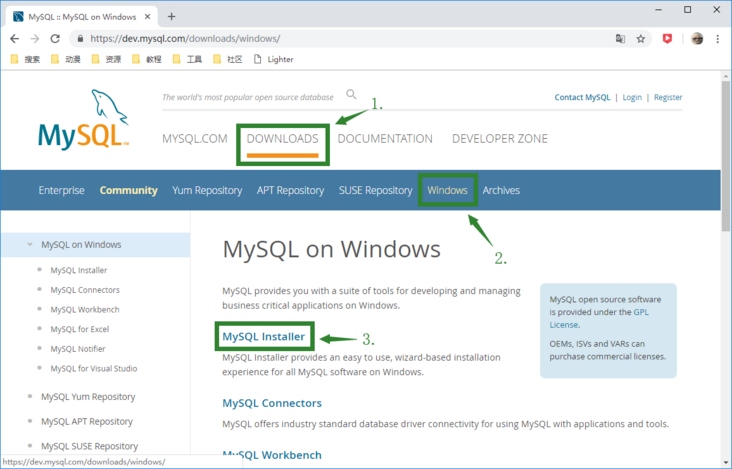
Task: Open the MySQL Connectors heading link
Action: click(272, 403)
